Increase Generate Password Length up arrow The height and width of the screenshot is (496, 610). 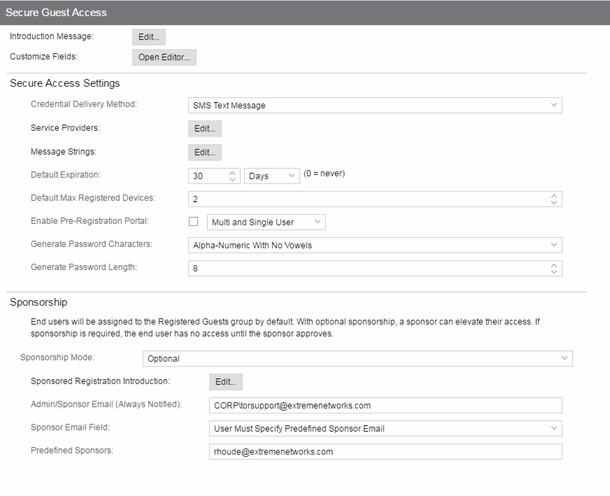(554, 265)
